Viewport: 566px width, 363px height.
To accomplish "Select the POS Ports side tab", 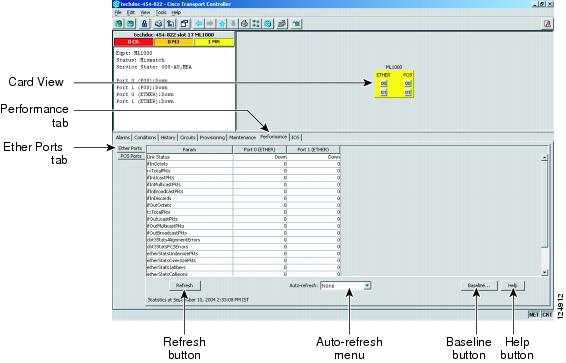I will [x=131, y=156].
